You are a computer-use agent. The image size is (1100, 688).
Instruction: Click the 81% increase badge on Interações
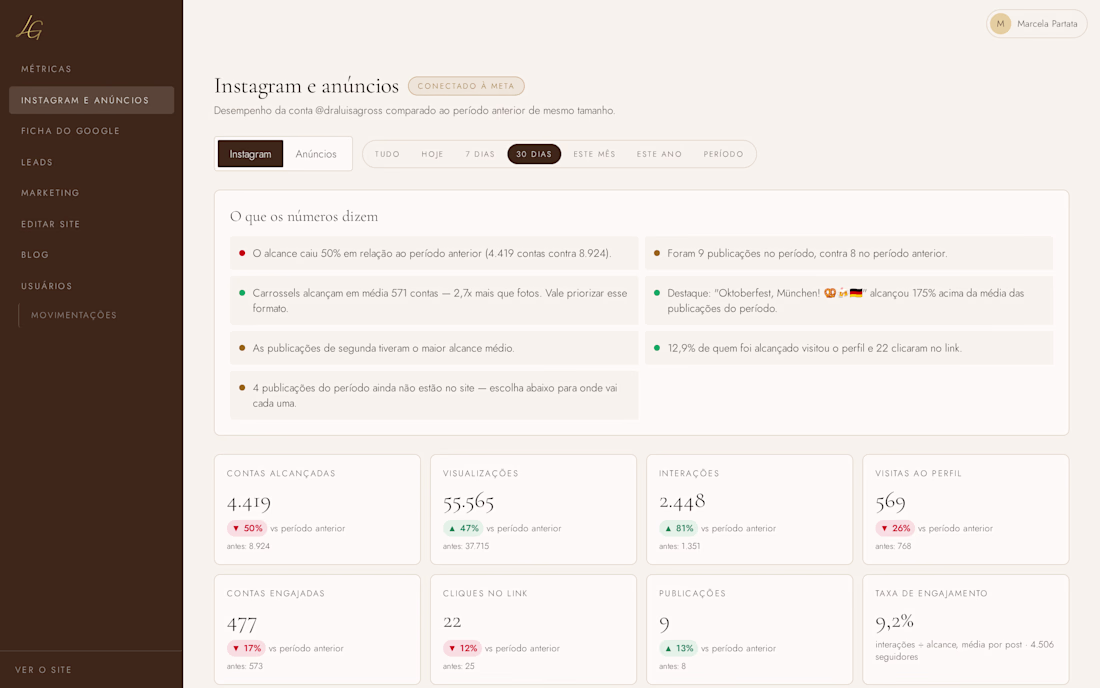(x=678, y=529)
